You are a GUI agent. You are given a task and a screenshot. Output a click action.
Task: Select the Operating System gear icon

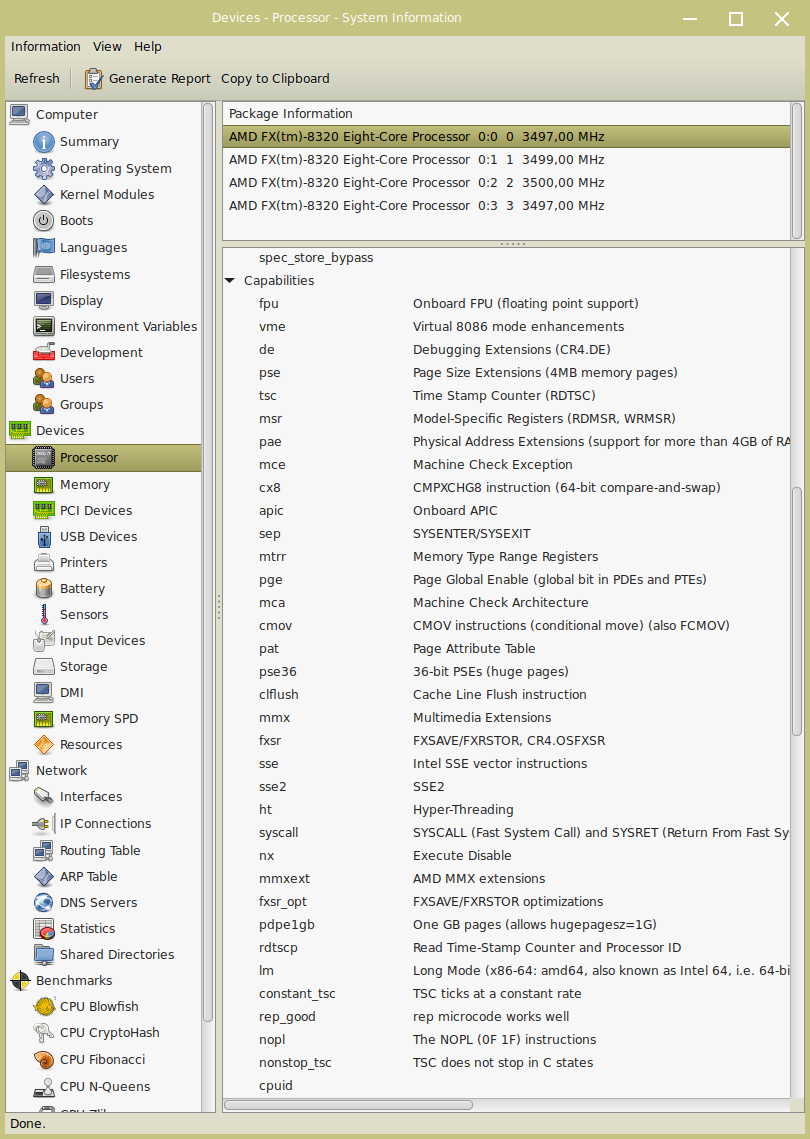click(44, 169)
